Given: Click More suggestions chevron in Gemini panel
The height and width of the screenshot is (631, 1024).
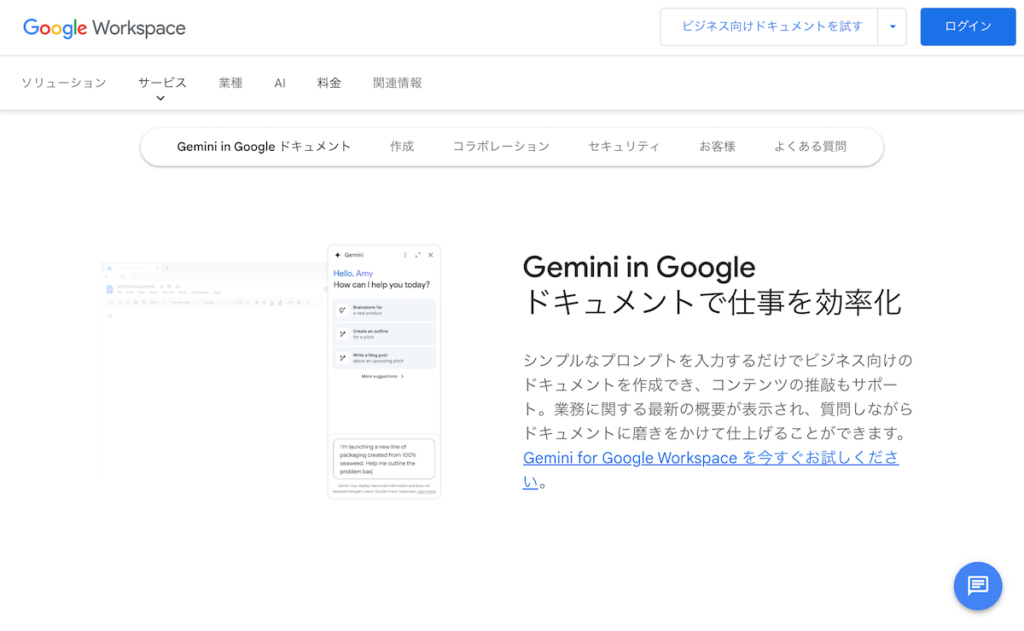Looking at the screenshot, I should pos(402,376).
